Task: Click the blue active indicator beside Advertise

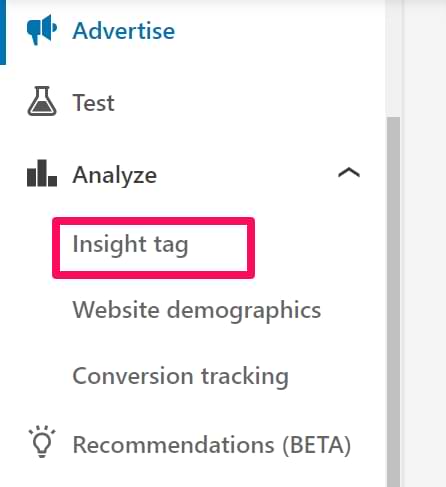Action: tap(3, 32)
